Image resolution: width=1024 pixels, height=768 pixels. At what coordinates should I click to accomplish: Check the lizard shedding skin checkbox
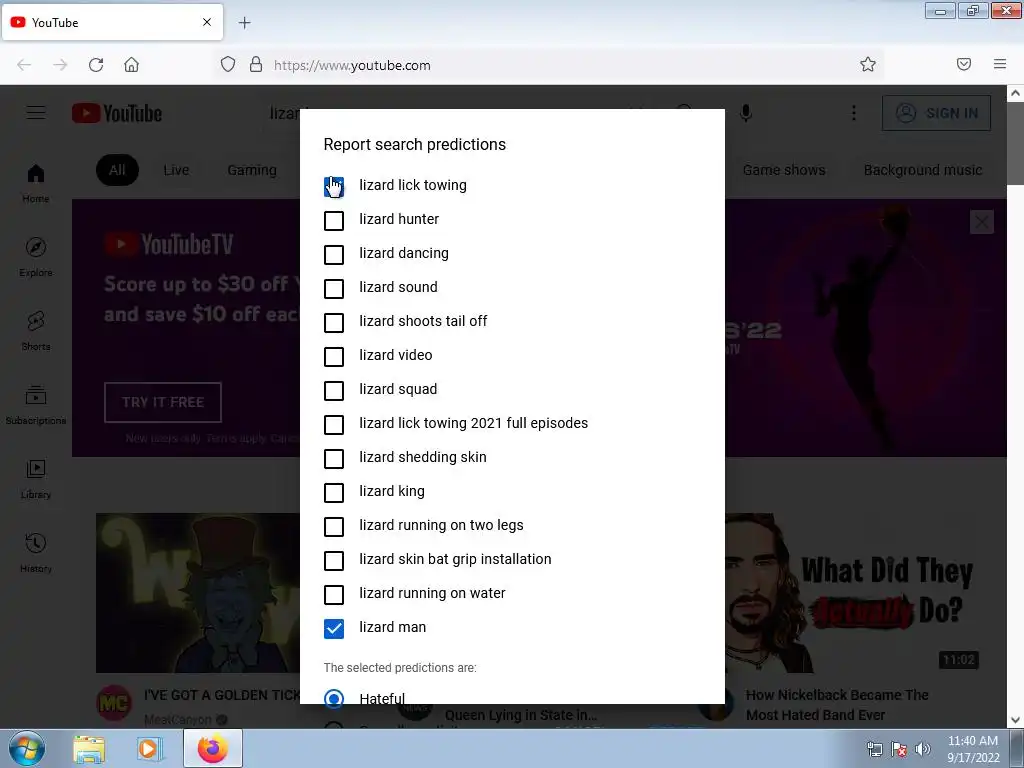[334, 458]
